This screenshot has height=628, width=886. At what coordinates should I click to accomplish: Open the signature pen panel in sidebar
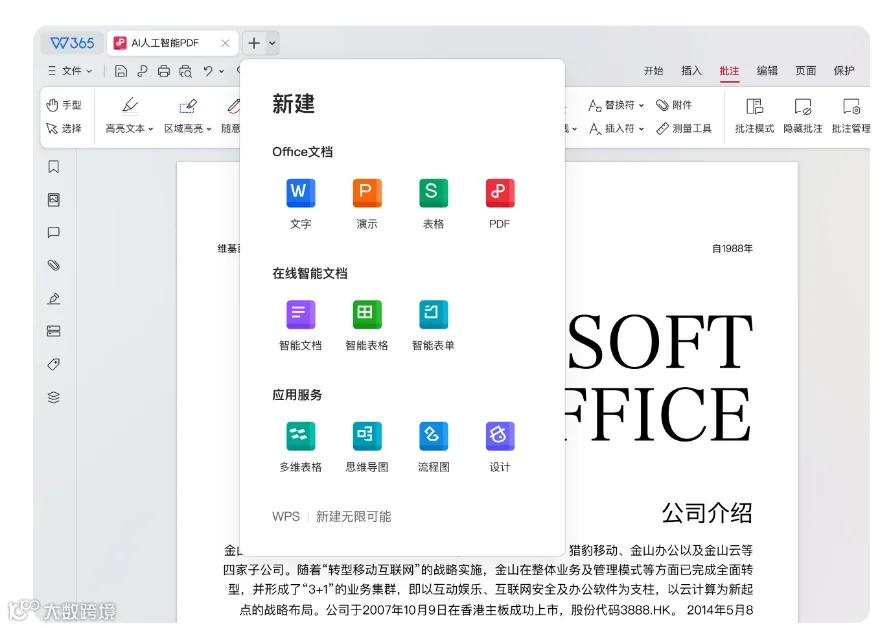pyautogui.click(x=54, y=298)
